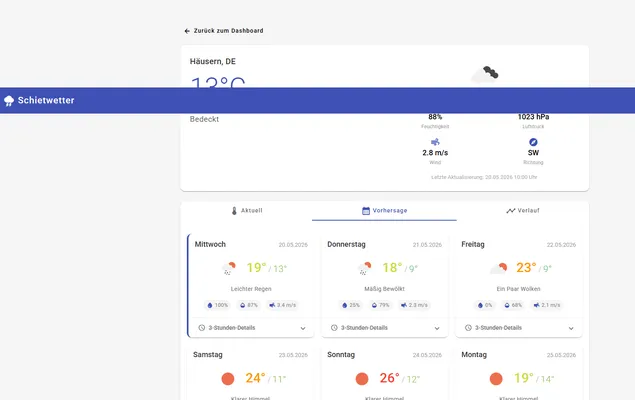The width and height of the screenshot is (635, 400).
Task: Click the sun icon in Sonntag card
Action: click(362, 379)
